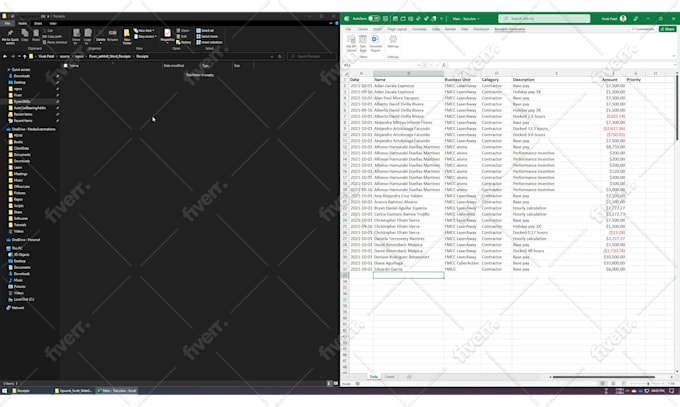The width and height of the screenshot is (680, 407).
Task: Click the Settings gear in Excel ribbon
Action: click(392, 41)
